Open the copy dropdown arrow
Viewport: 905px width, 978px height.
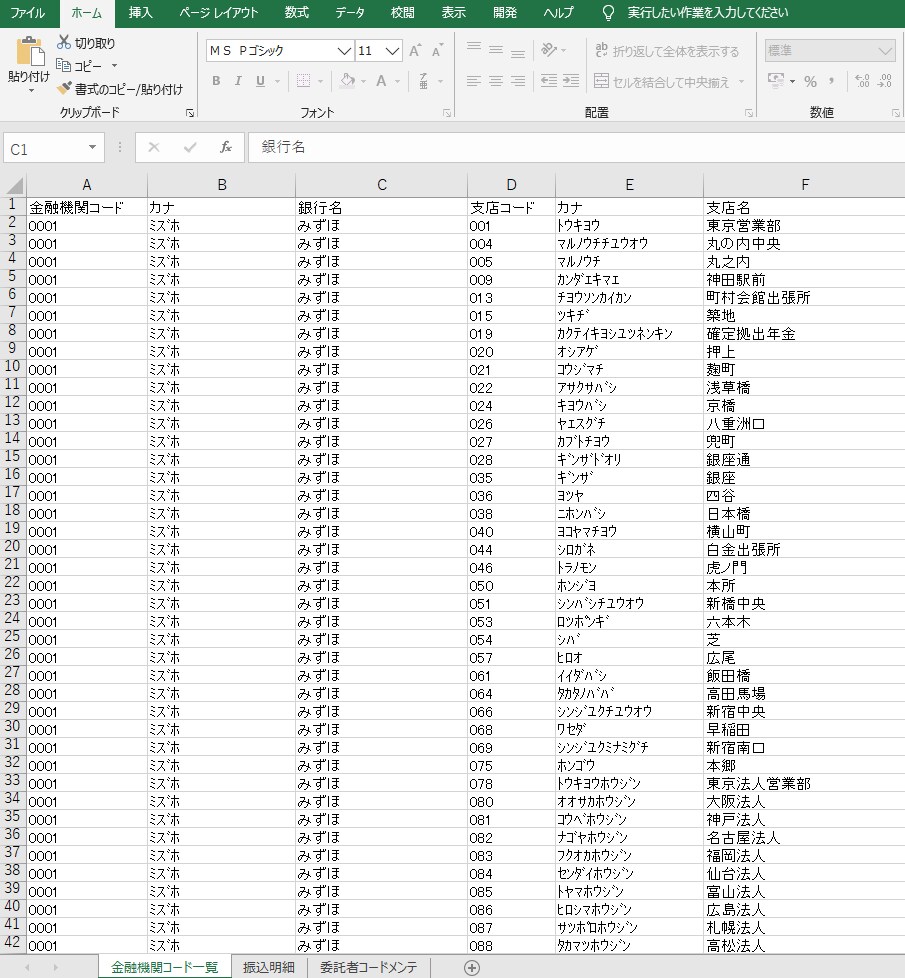[x=114, y=65]
